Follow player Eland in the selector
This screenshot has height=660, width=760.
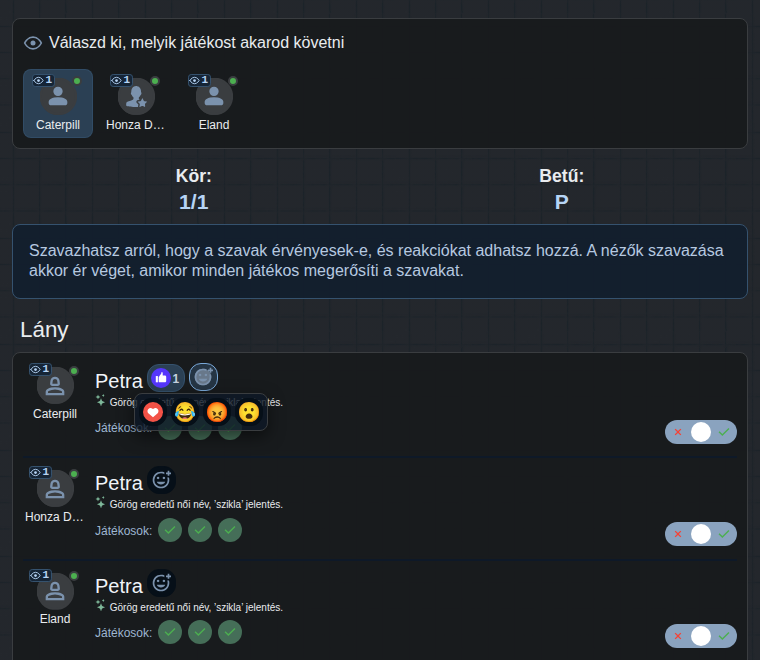[x=214, y=104]
